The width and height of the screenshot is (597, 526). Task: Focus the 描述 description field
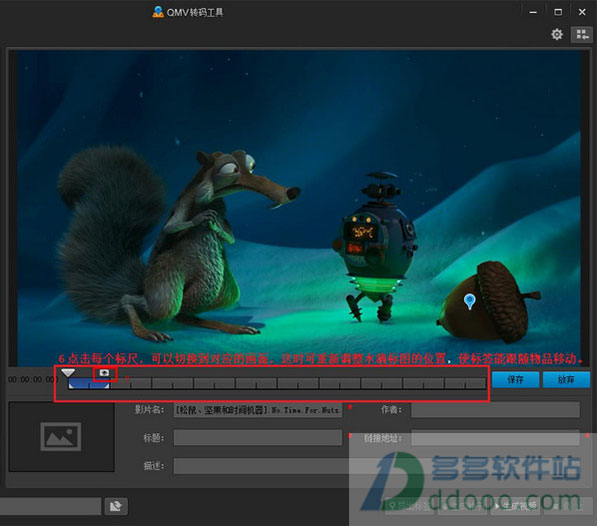point(377,466)
